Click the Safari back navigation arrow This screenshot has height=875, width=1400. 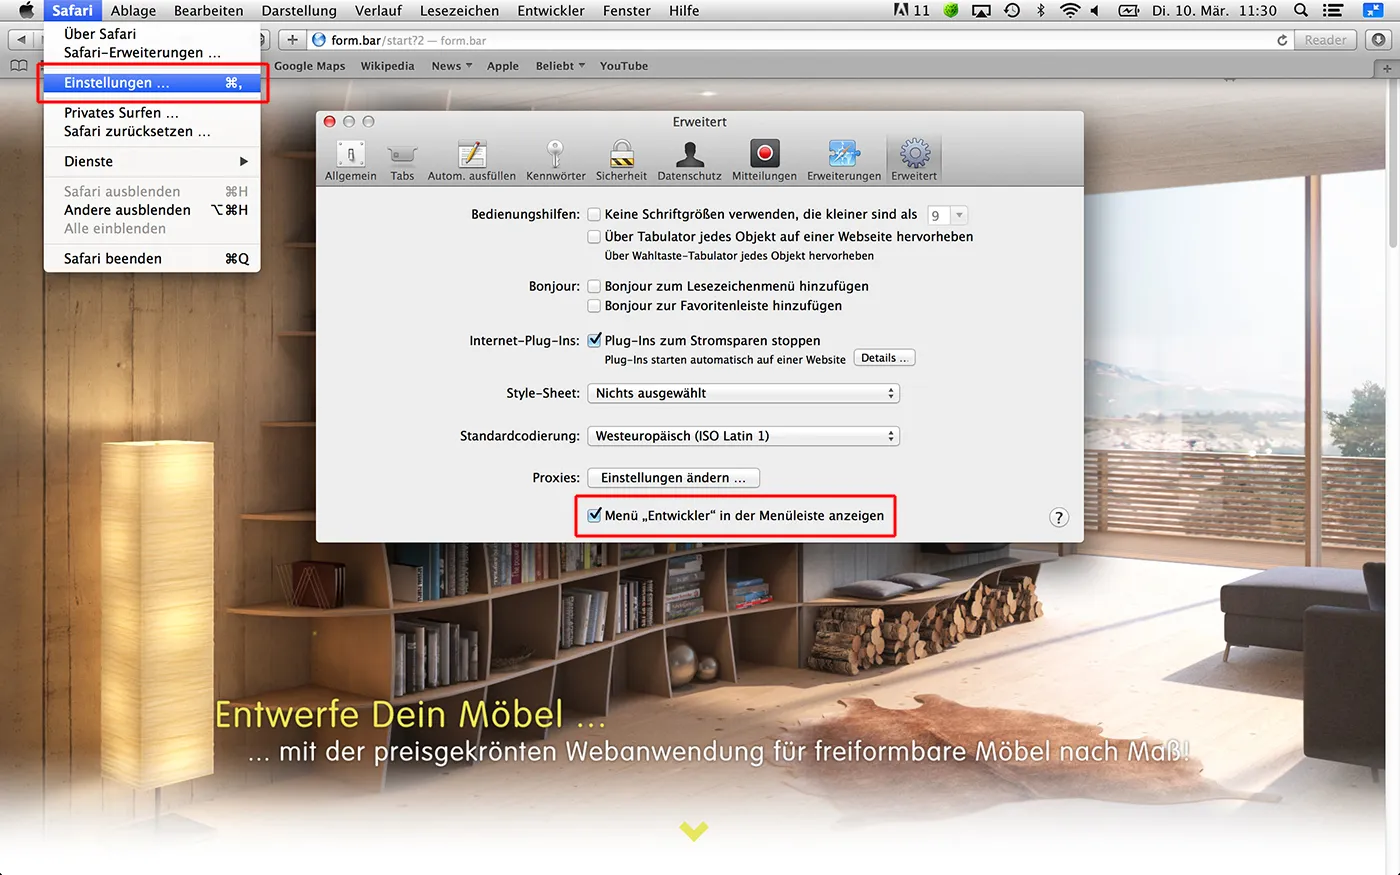[x=21, y=40]
